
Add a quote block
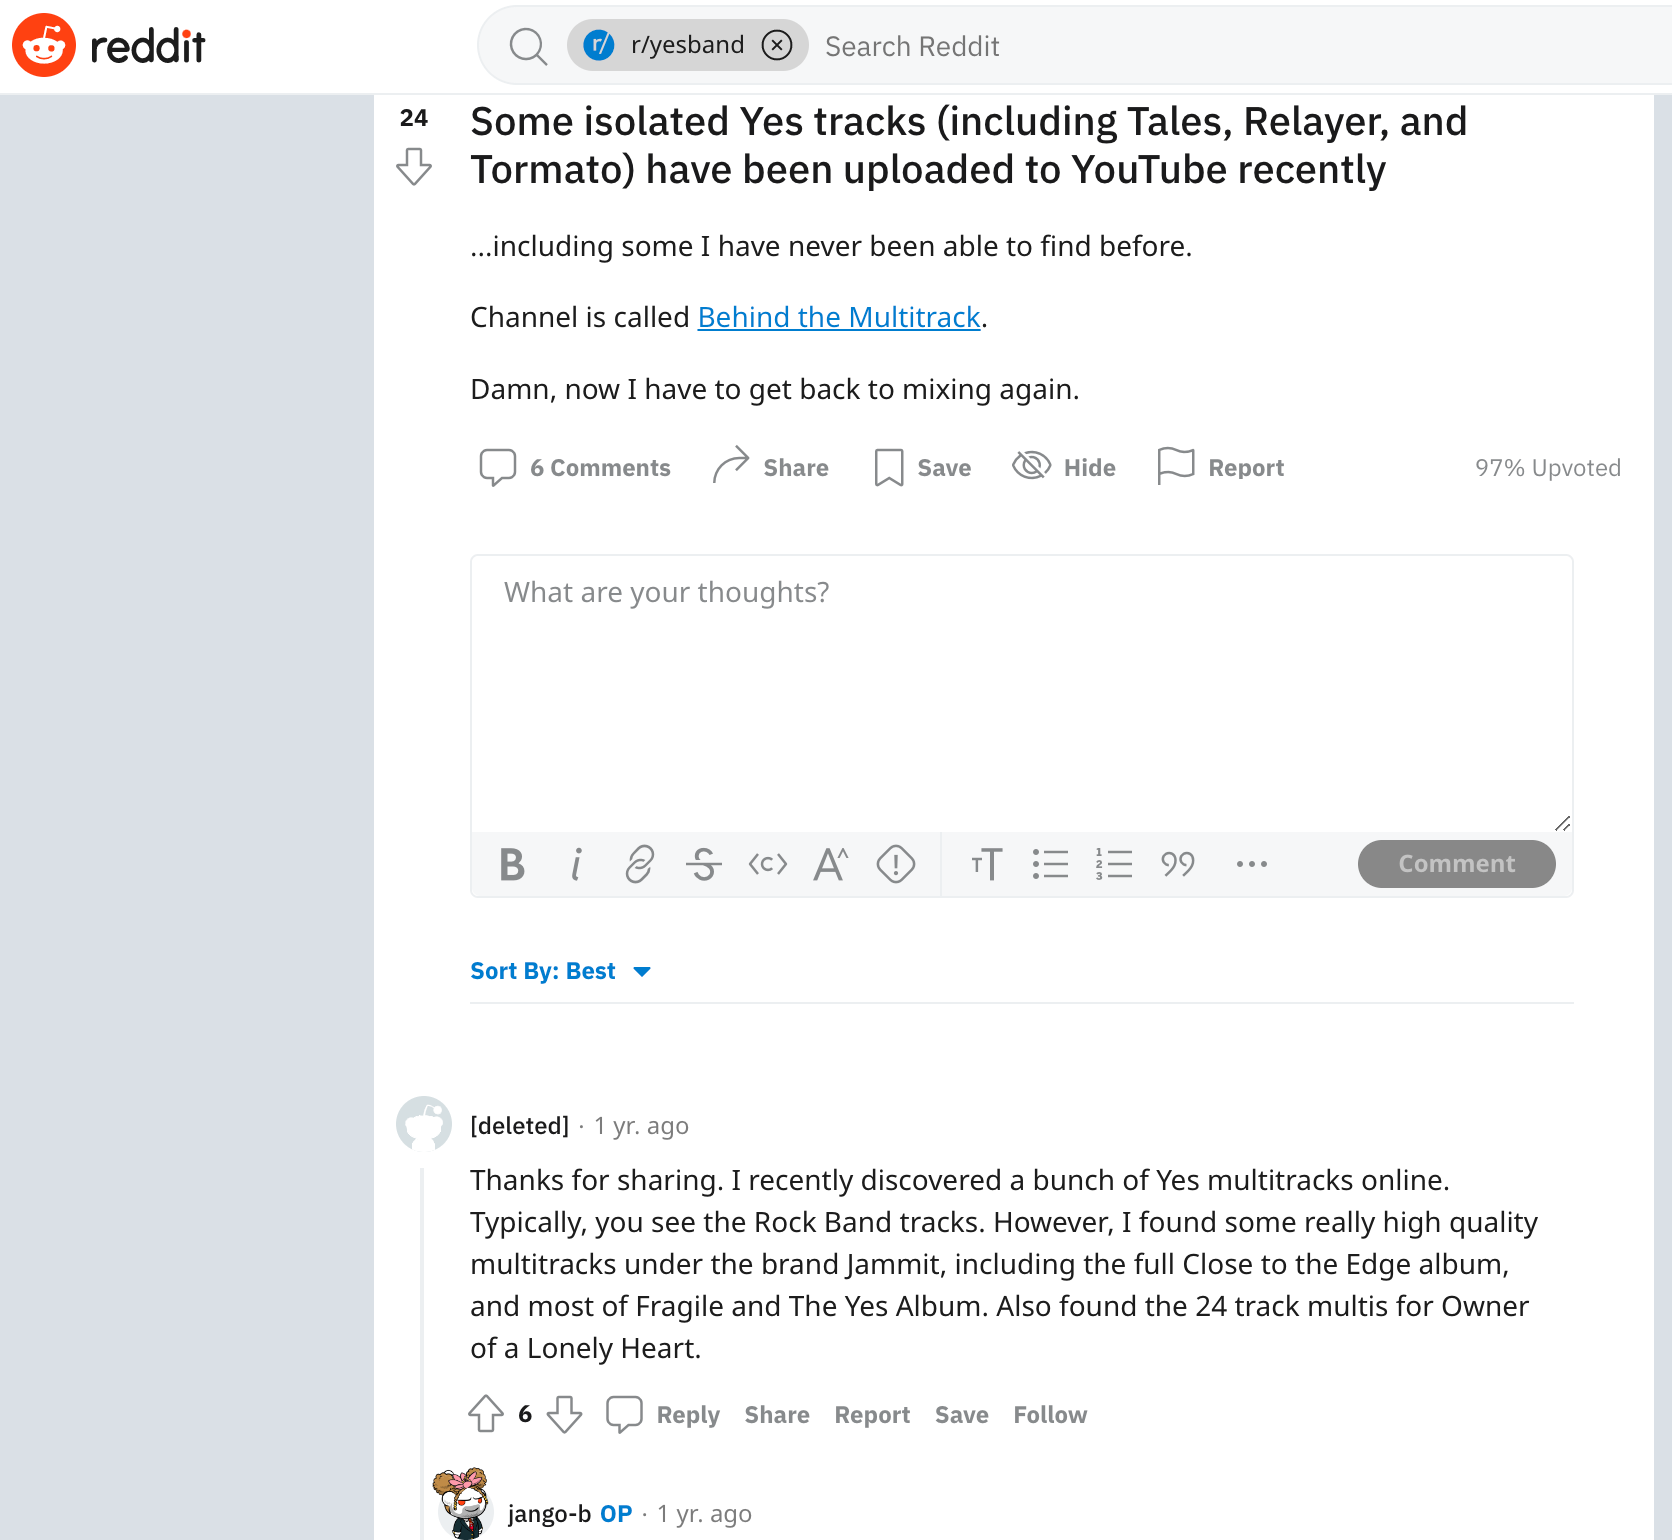pyautogui.click(x=1178, y=864)
